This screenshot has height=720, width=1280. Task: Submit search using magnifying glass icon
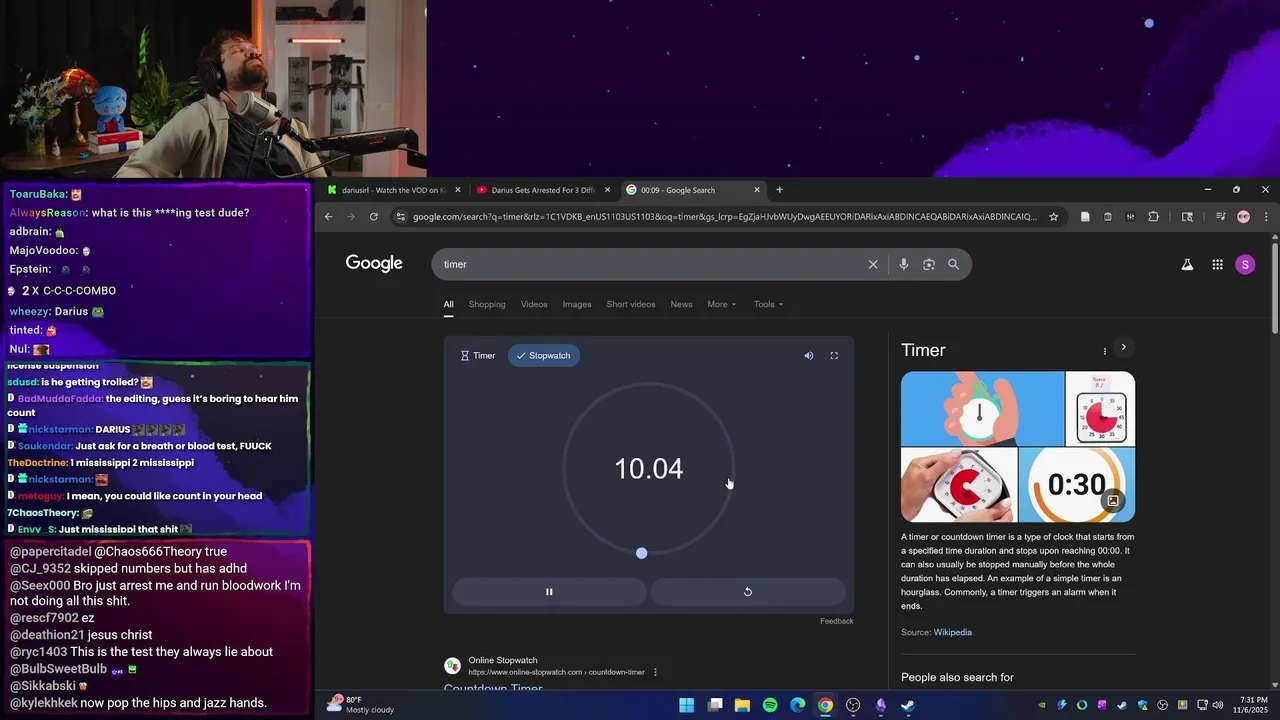(x=953, y=264)
